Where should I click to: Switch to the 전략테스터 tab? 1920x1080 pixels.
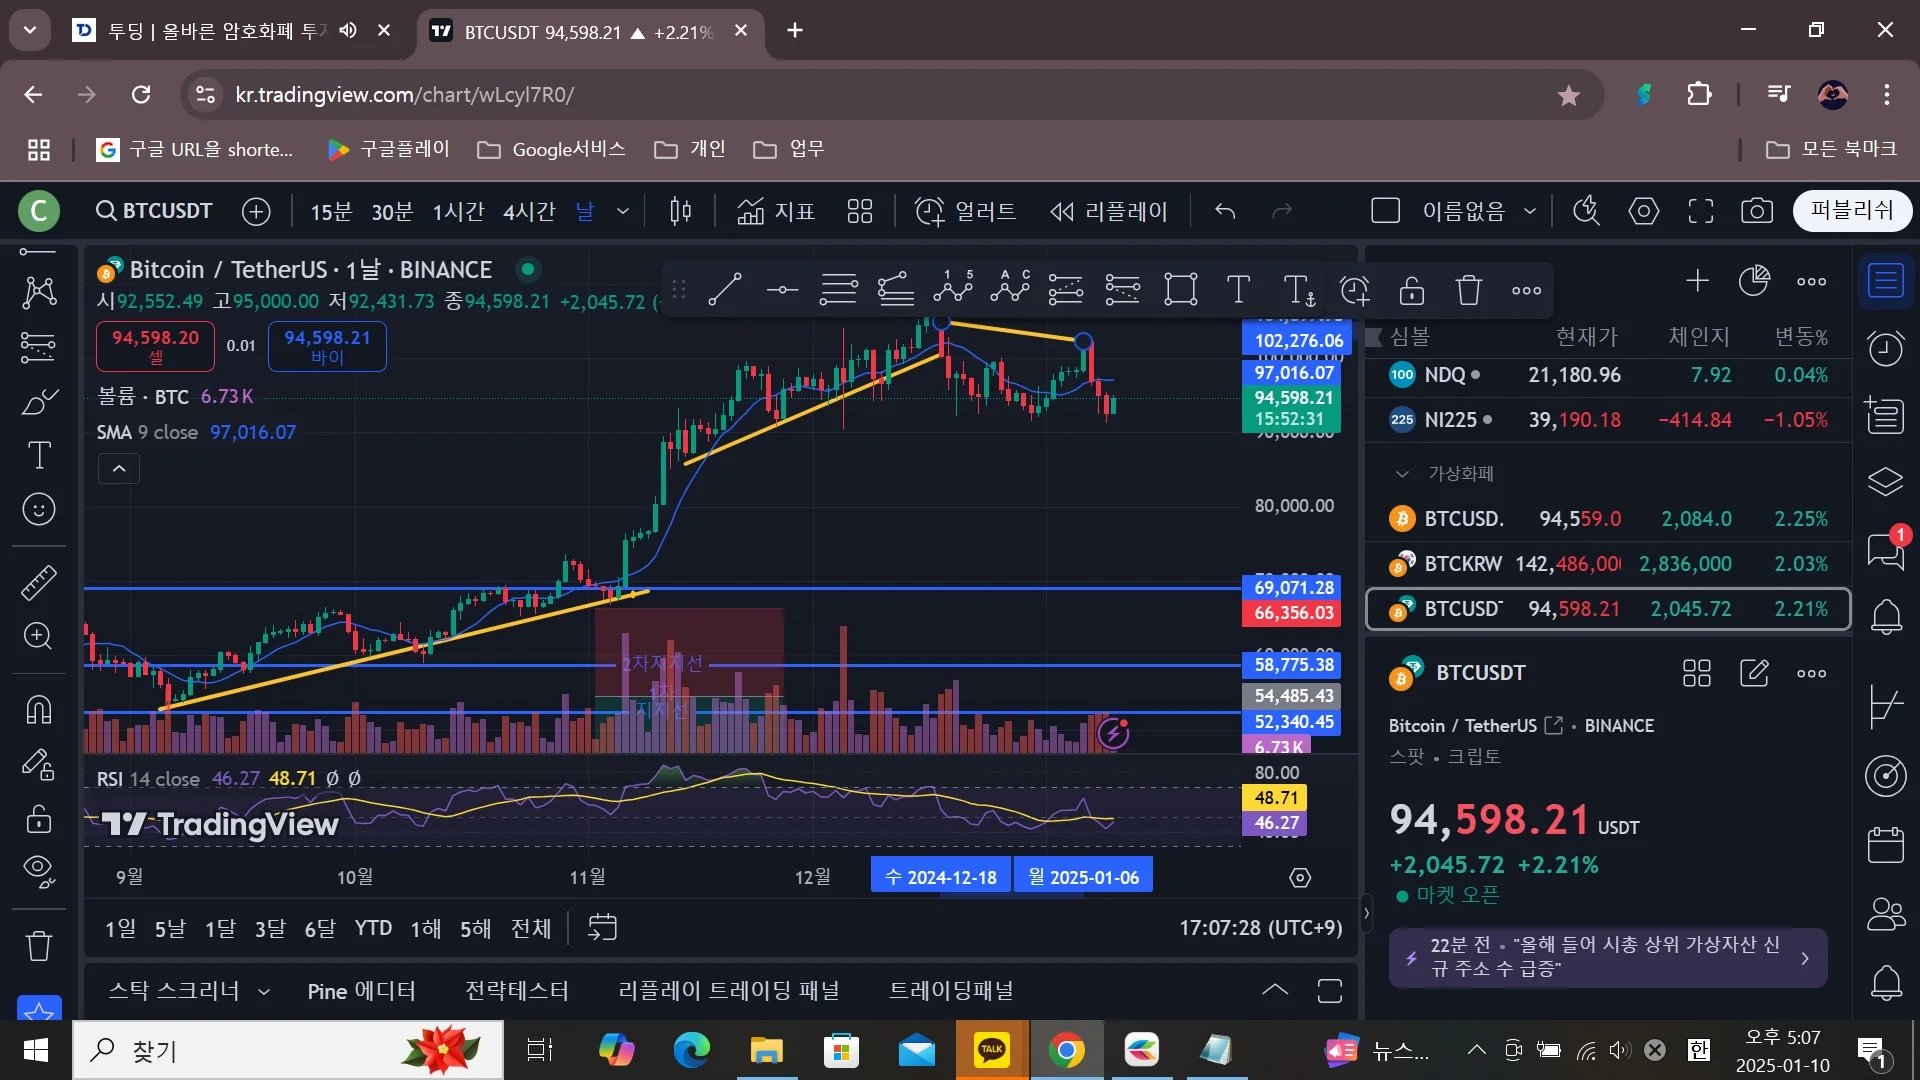(x=516, y=991)
